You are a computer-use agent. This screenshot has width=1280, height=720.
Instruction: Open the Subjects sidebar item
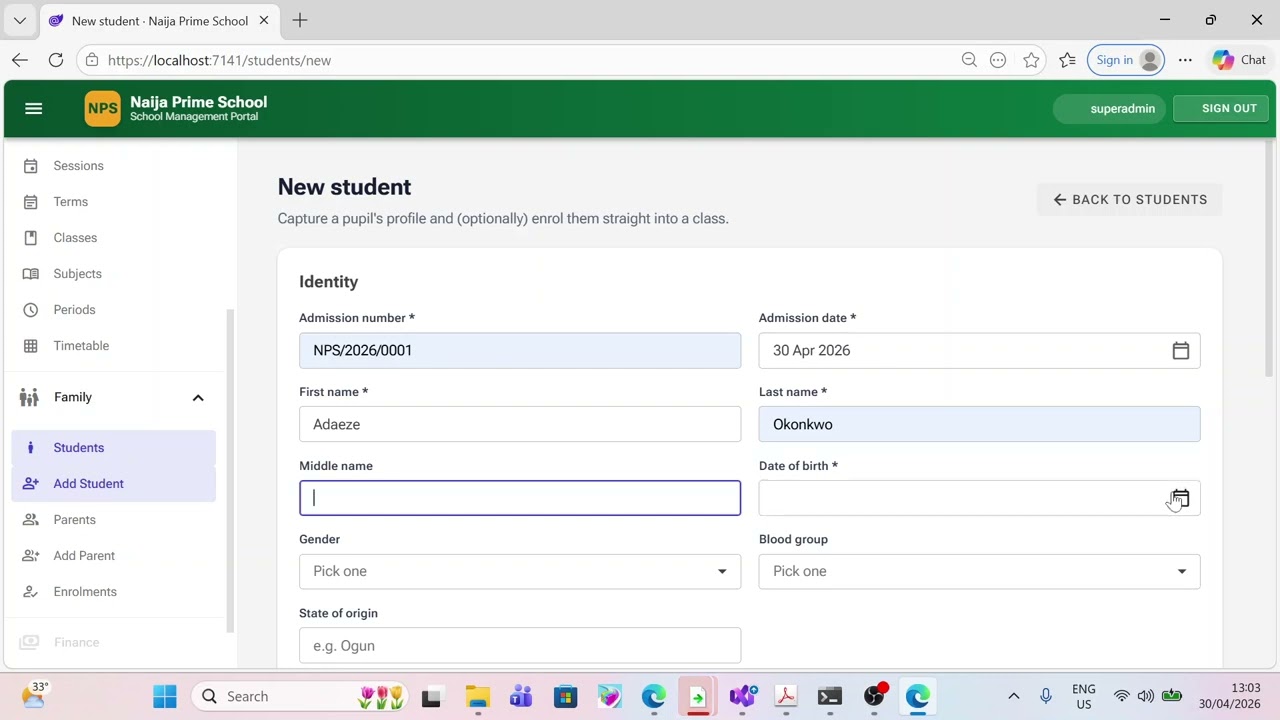click(77, 274)
